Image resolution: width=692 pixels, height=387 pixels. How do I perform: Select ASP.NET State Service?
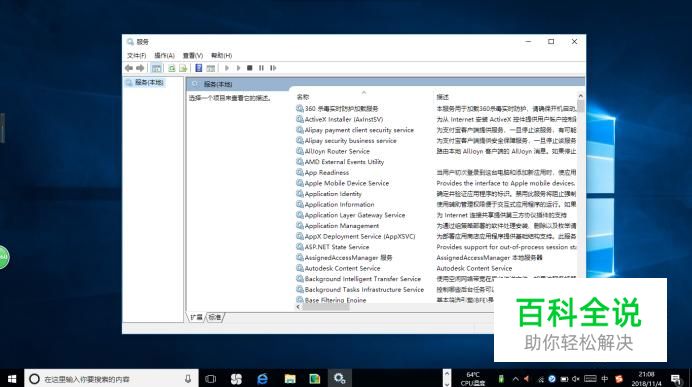coord(332,247)
